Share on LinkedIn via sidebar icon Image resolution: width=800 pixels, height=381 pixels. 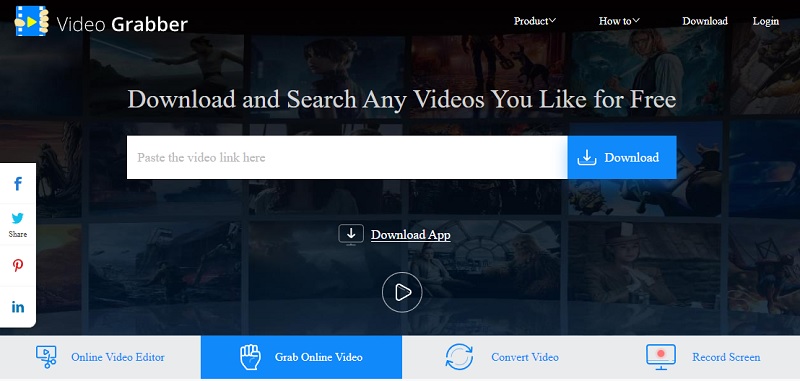[x=18, y=307]
